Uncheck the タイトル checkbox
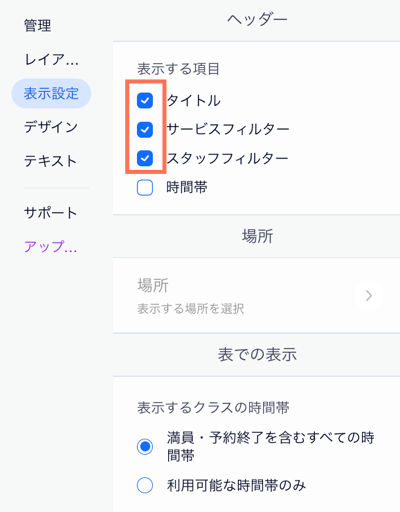Viewport: 400px width, 512px height. coord(145,101)
